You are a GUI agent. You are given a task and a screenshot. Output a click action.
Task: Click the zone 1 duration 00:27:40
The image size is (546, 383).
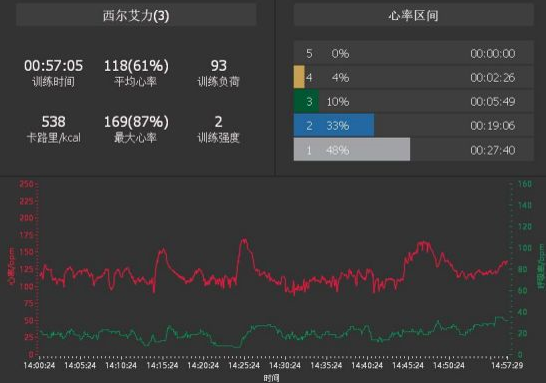point(493,150)
